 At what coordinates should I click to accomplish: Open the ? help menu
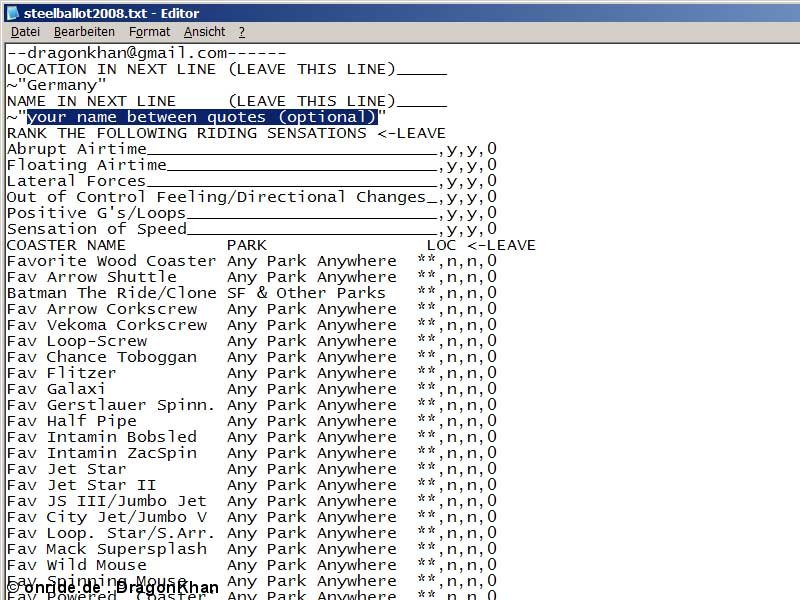242,32
